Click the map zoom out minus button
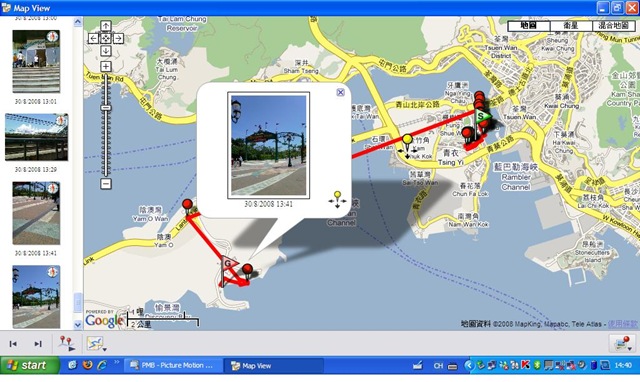The image size is (640, 382). pos(106,184)
